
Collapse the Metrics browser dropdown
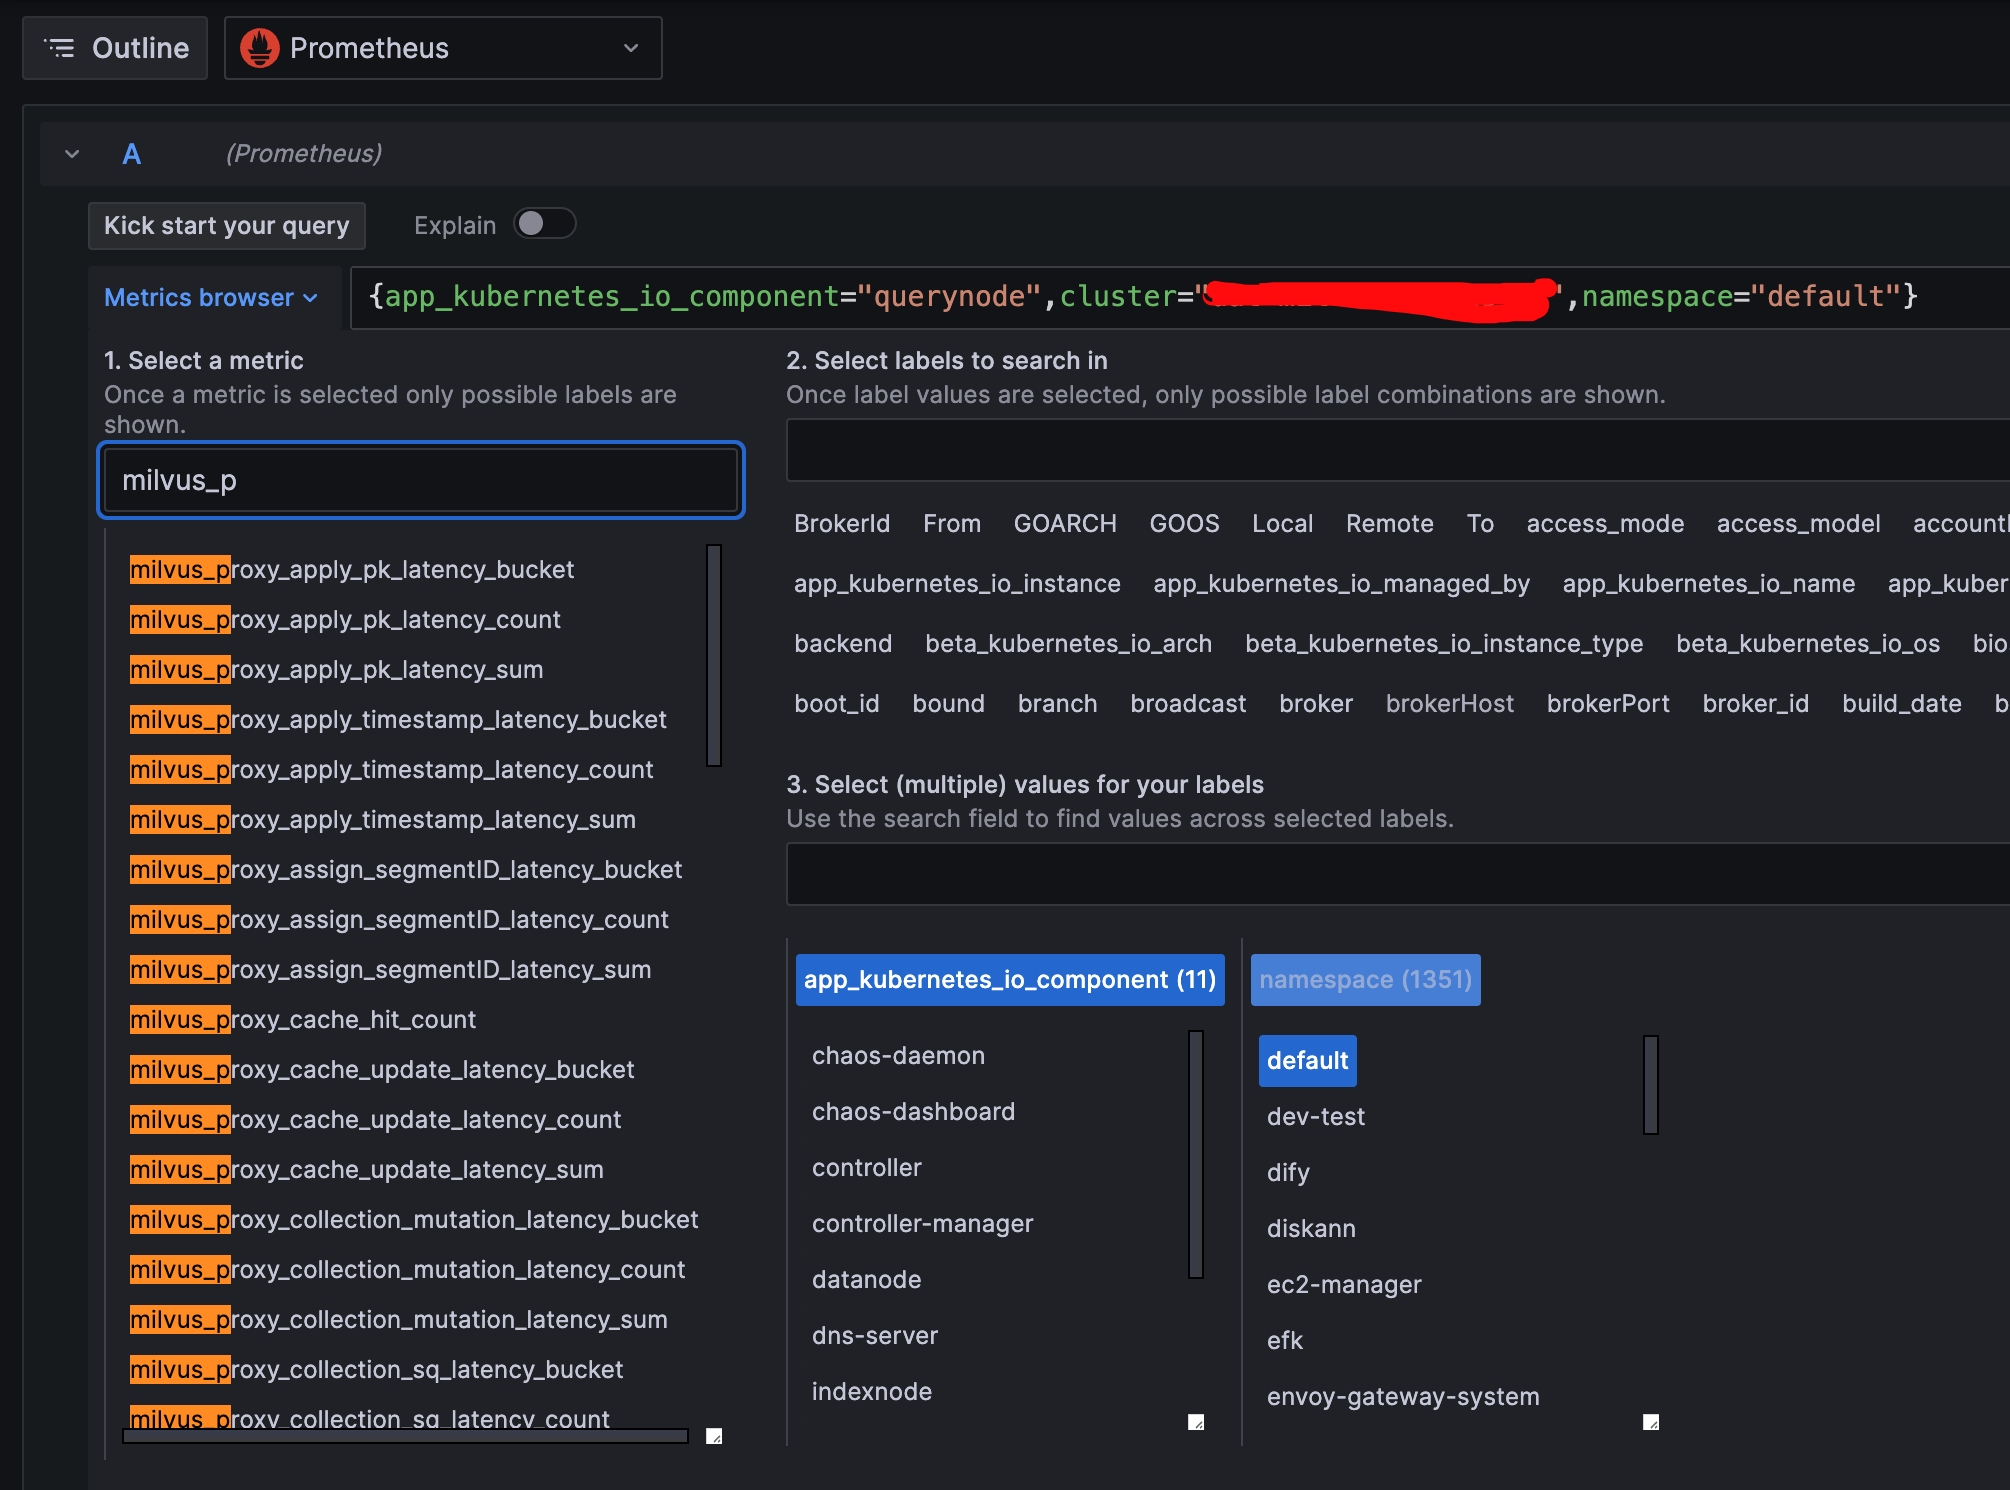211,298
